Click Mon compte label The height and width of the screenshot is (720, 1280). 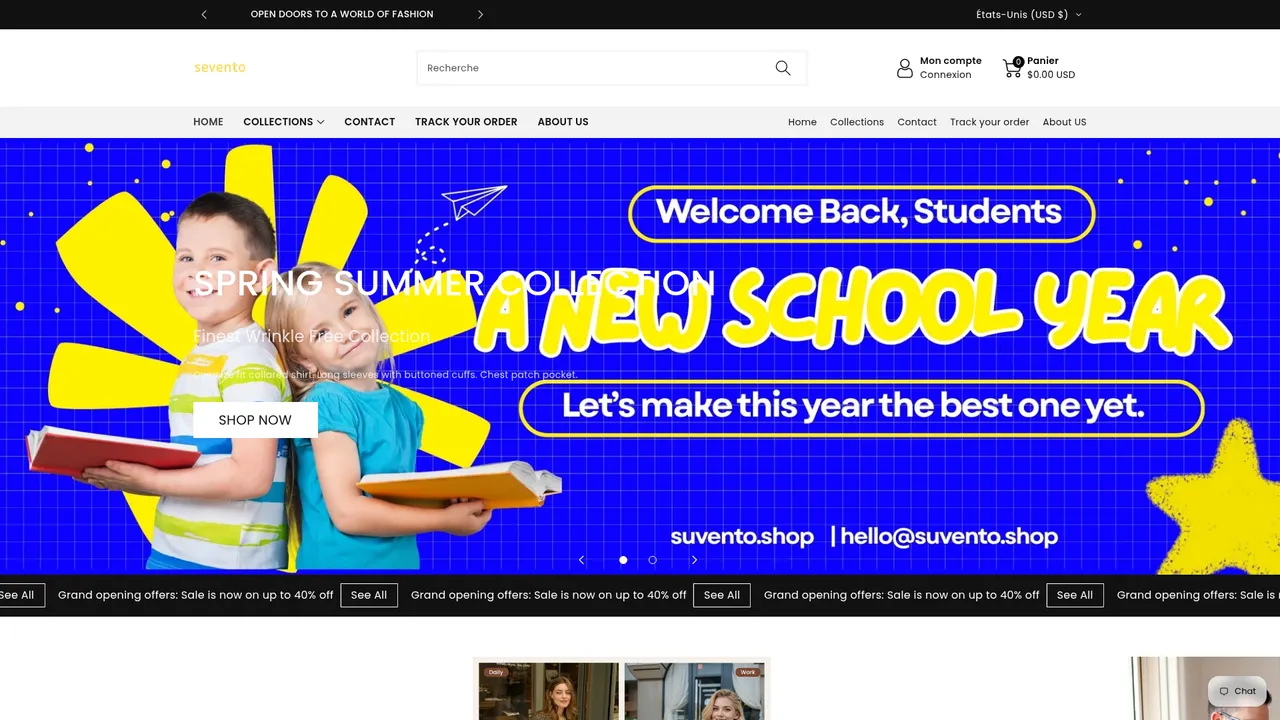[x=951, y=61]
